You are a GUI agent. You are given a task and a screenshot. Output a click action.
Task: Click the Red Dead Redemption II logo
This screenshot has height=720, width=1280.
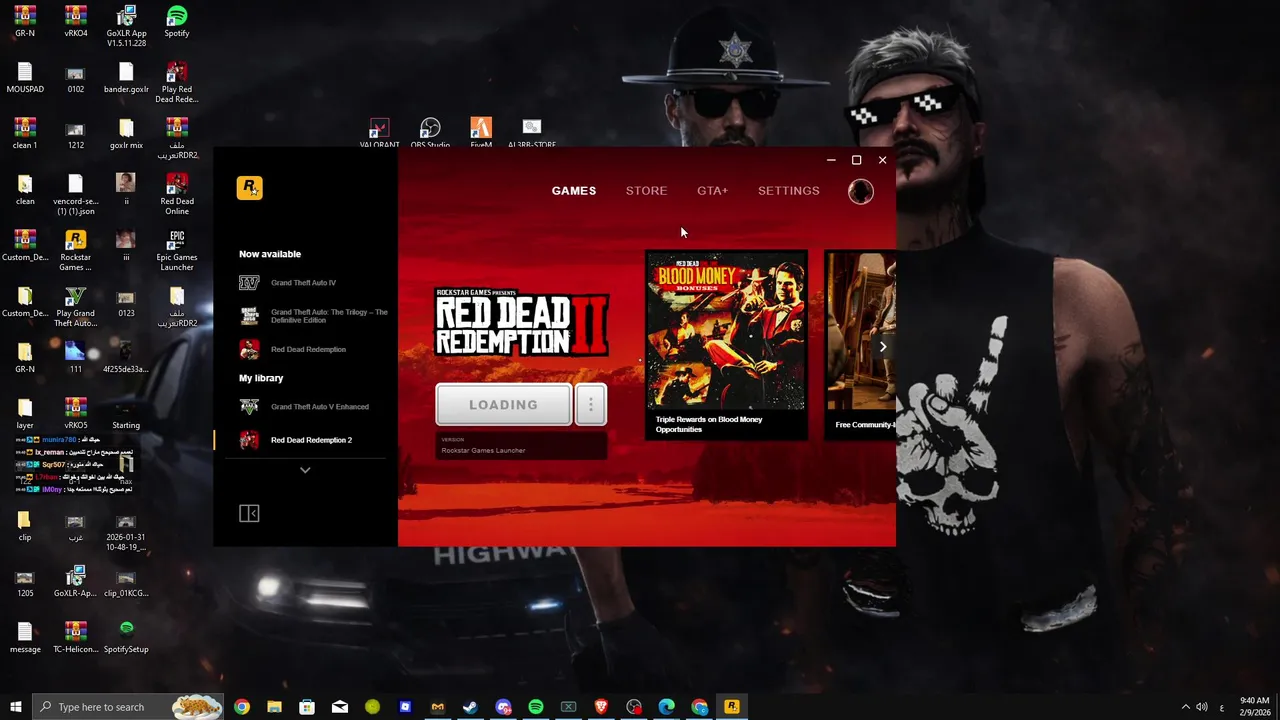coord(521,322)
